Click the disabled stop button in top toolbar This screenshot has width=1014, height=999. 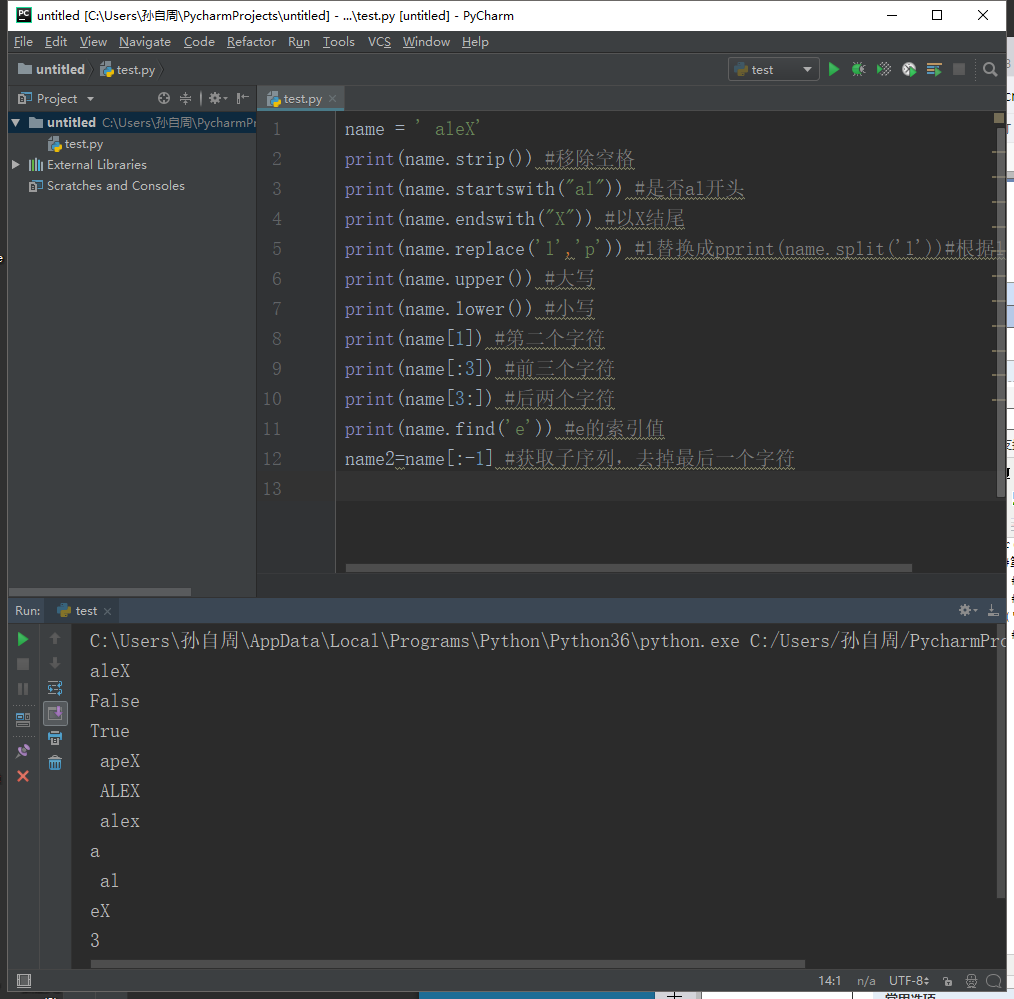pos(959,69)
